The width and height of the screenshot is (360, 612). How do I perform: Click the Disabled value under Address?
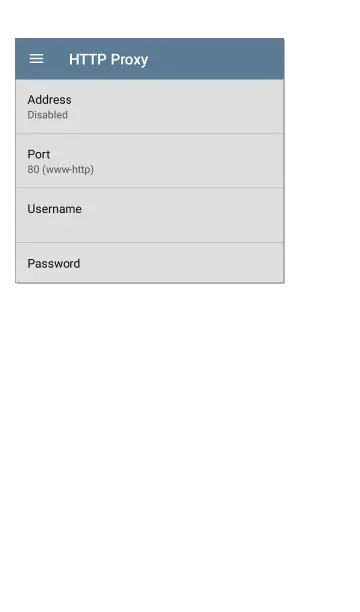tap(48, 115)
